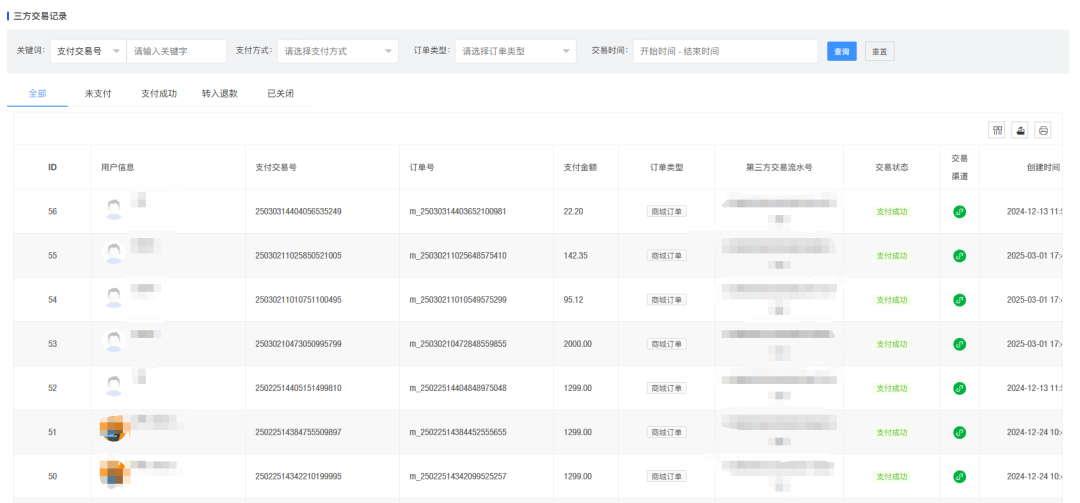Image resolution: width=1080 pixels, height=503 pixels.
Task: Click payment number 25030211025850521005
Action: tap(298, 256)
